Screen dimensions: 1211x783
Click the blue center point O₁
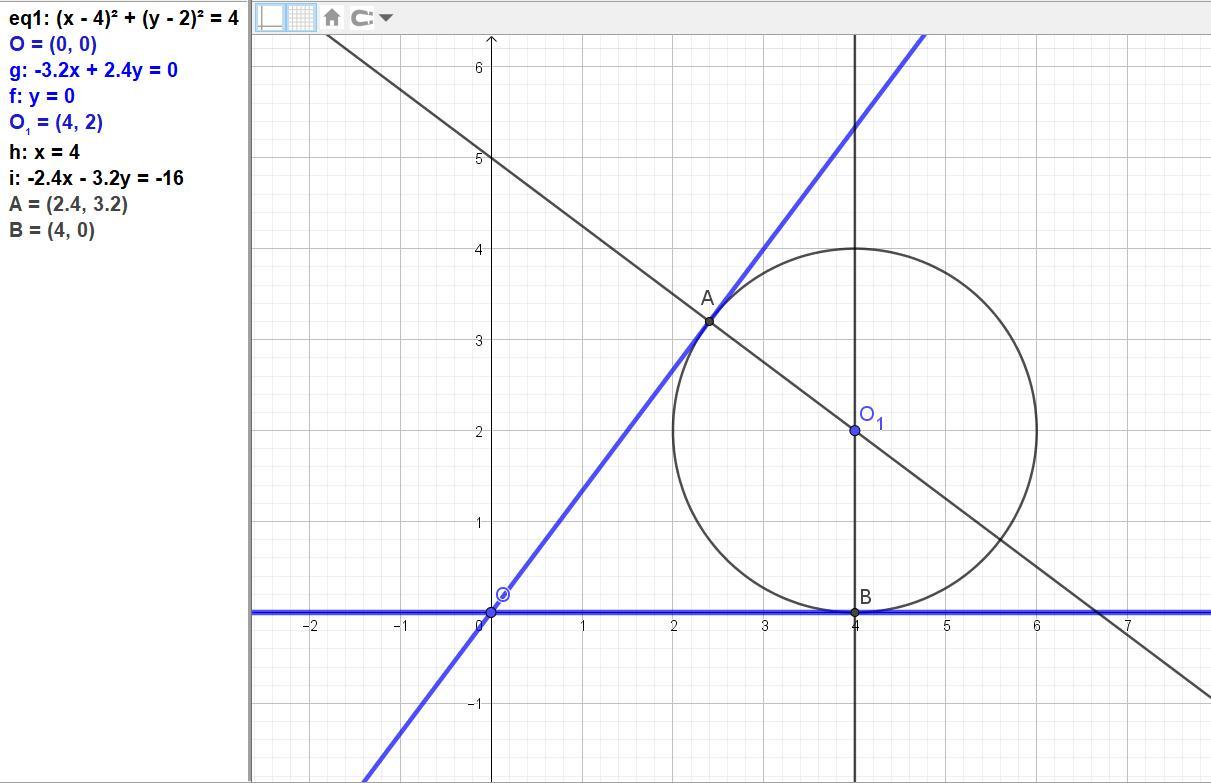click(x=855, y=430)
